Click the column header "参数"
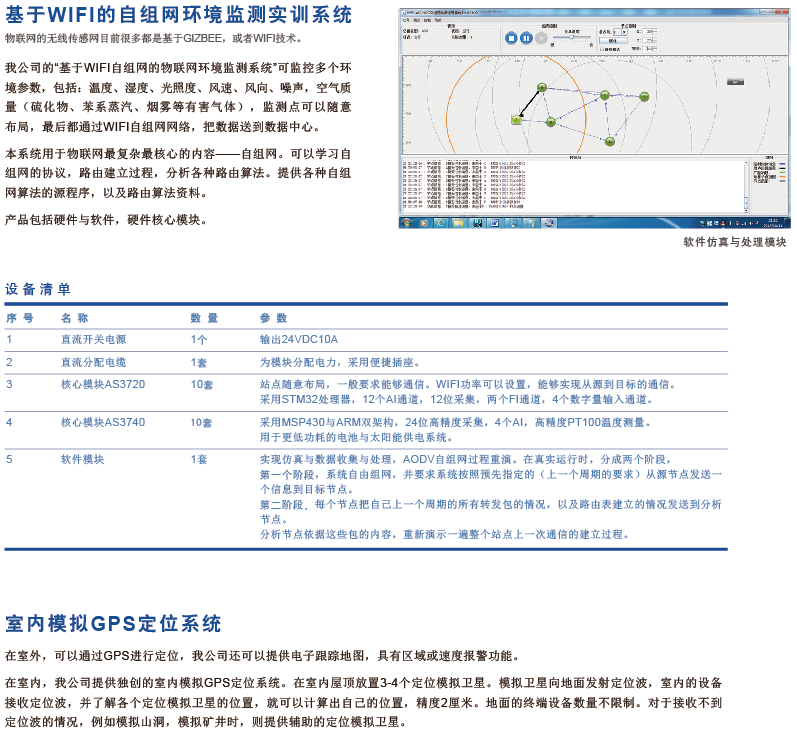The width and height of the screenshot is (797, 732). pos(273,318)
